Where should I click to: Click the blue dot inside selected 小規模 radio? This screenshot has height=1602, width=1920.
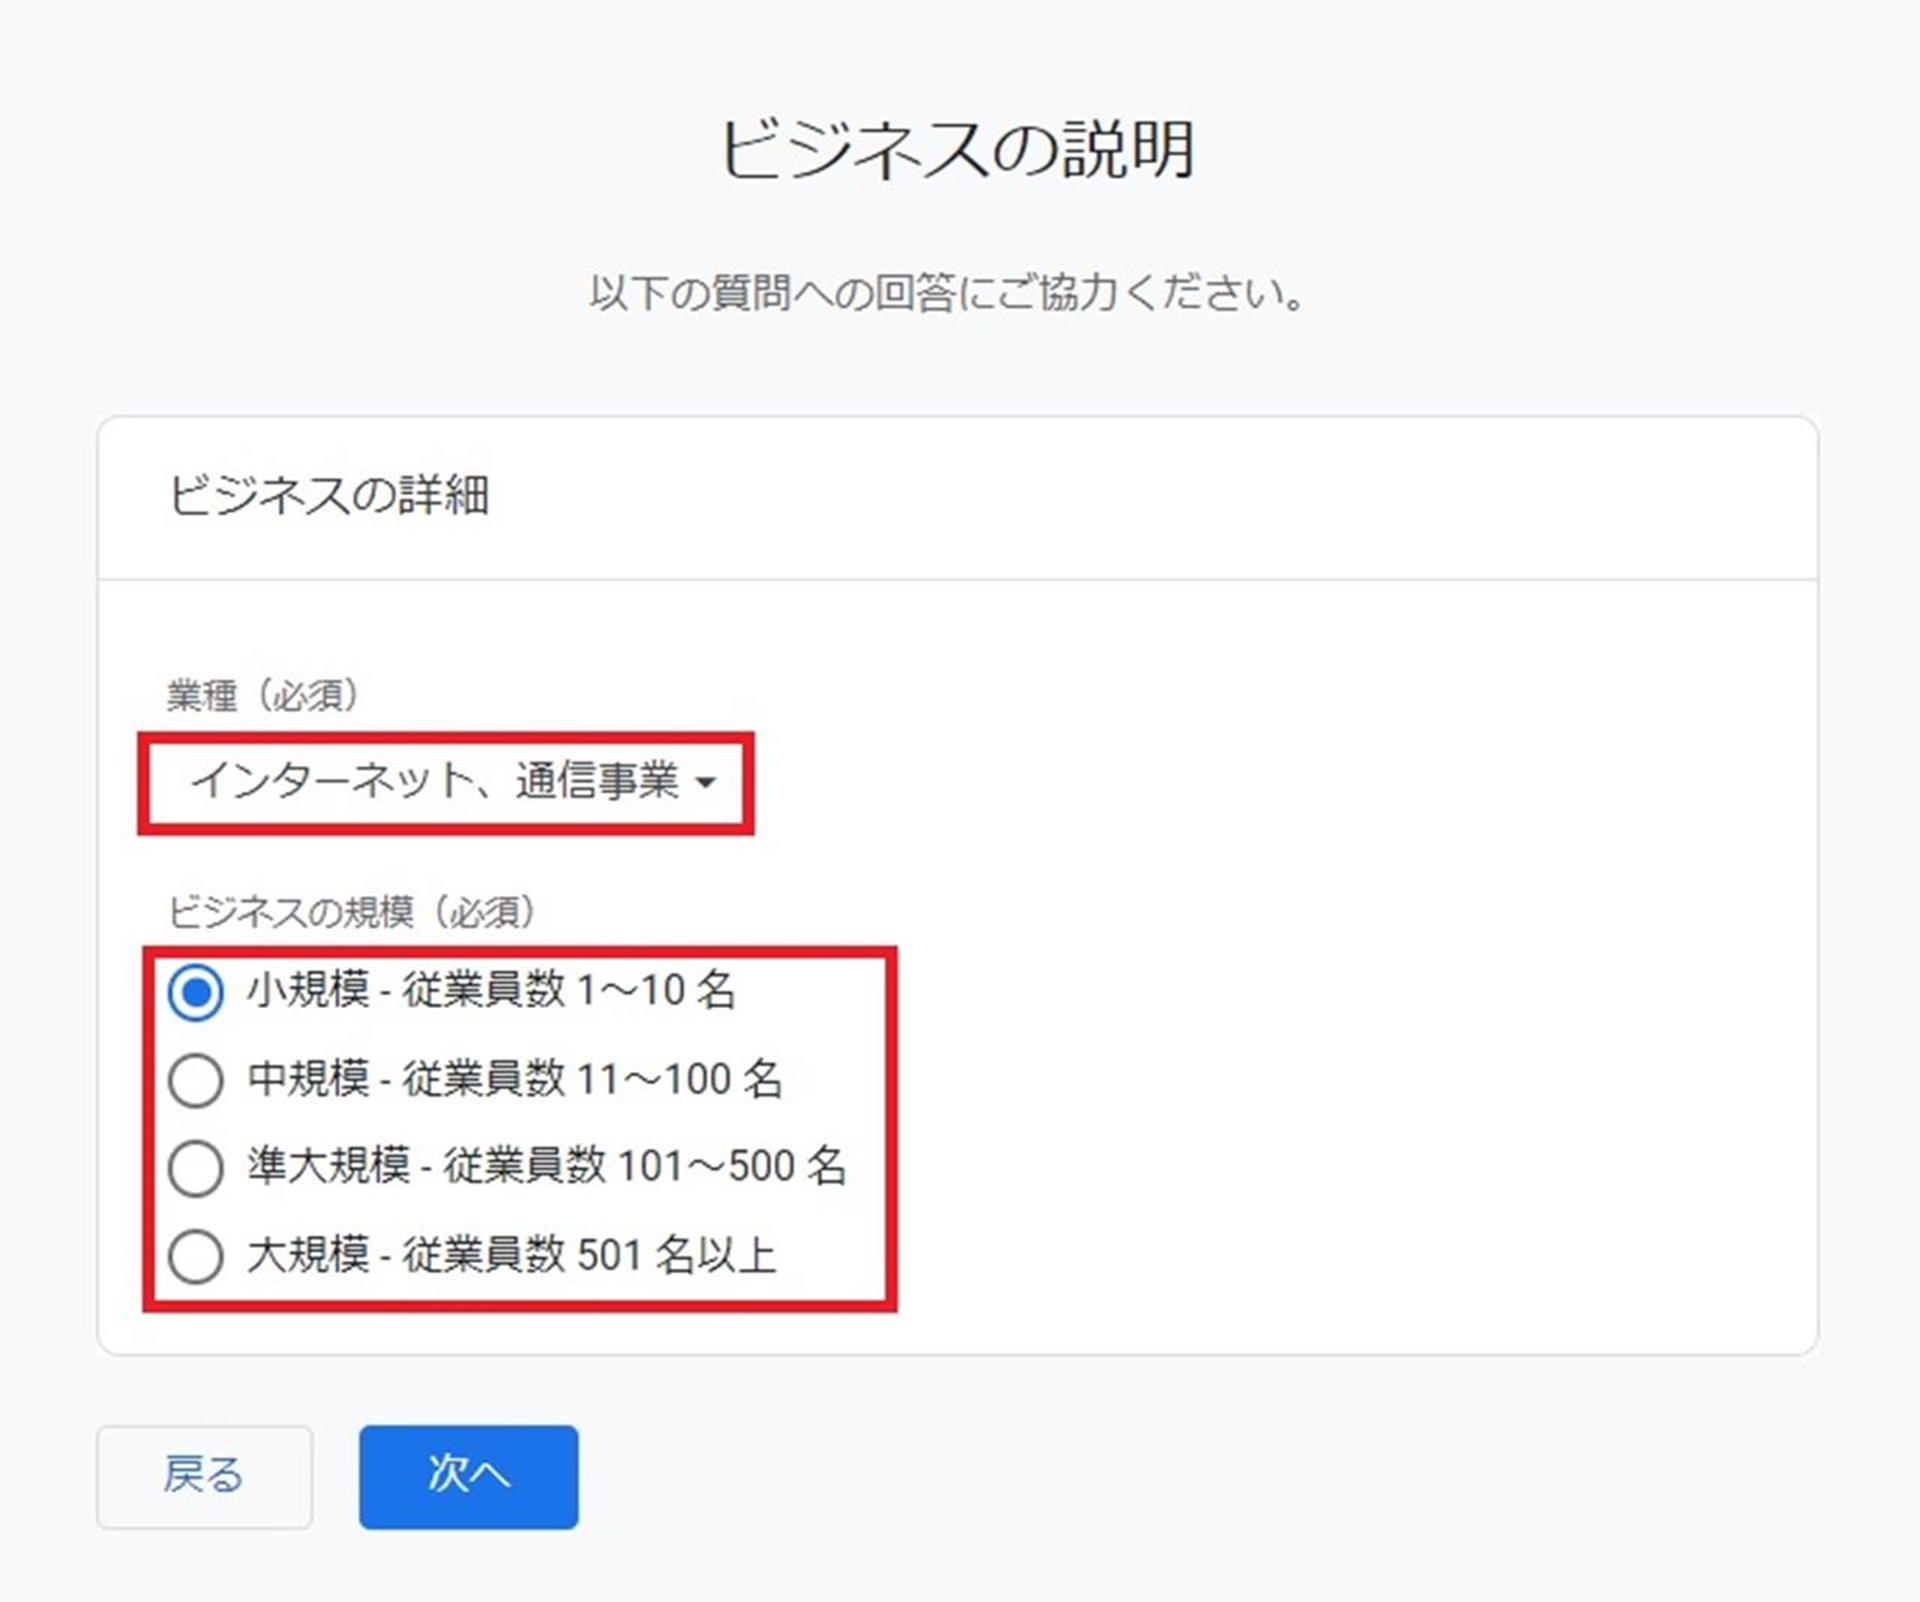(x=196, y=993)
